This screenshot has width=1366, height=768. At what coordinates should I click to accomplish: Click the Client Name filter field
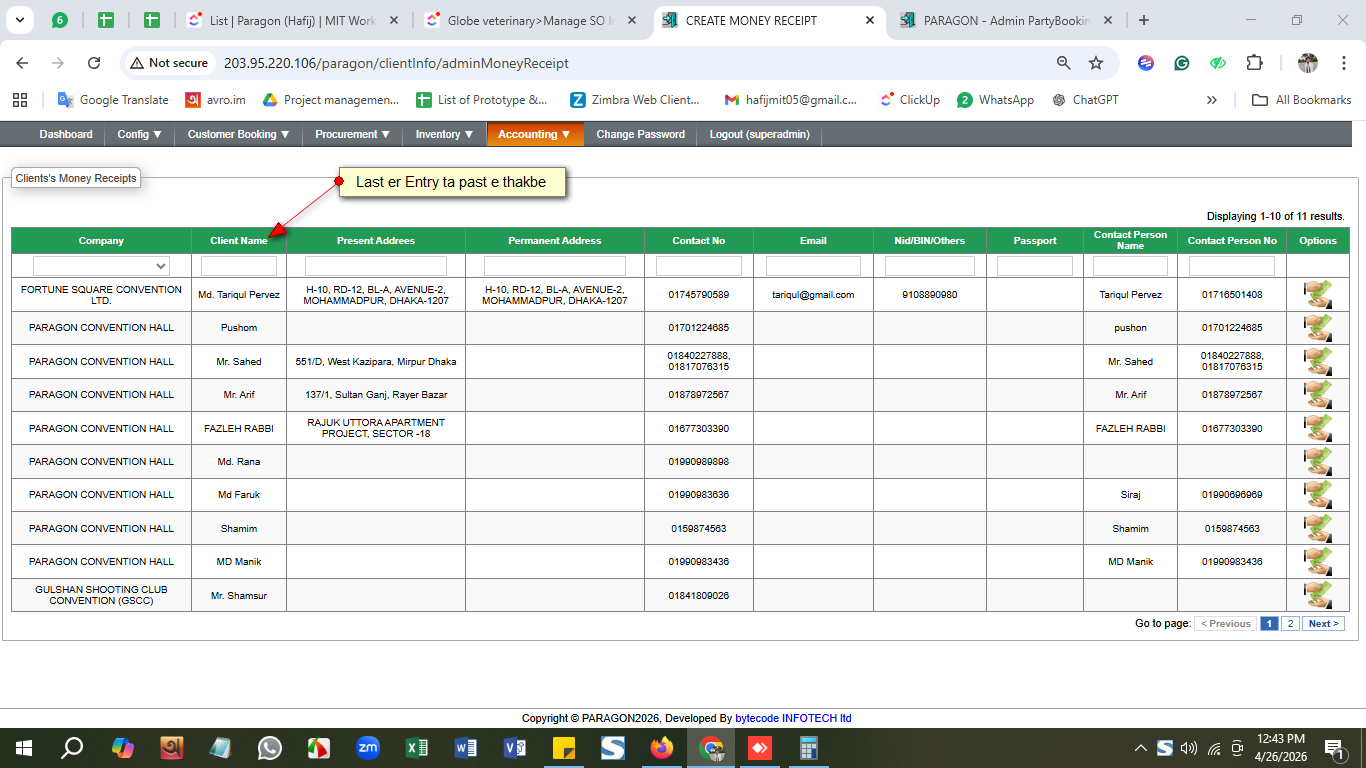click(x=239, y=266)
